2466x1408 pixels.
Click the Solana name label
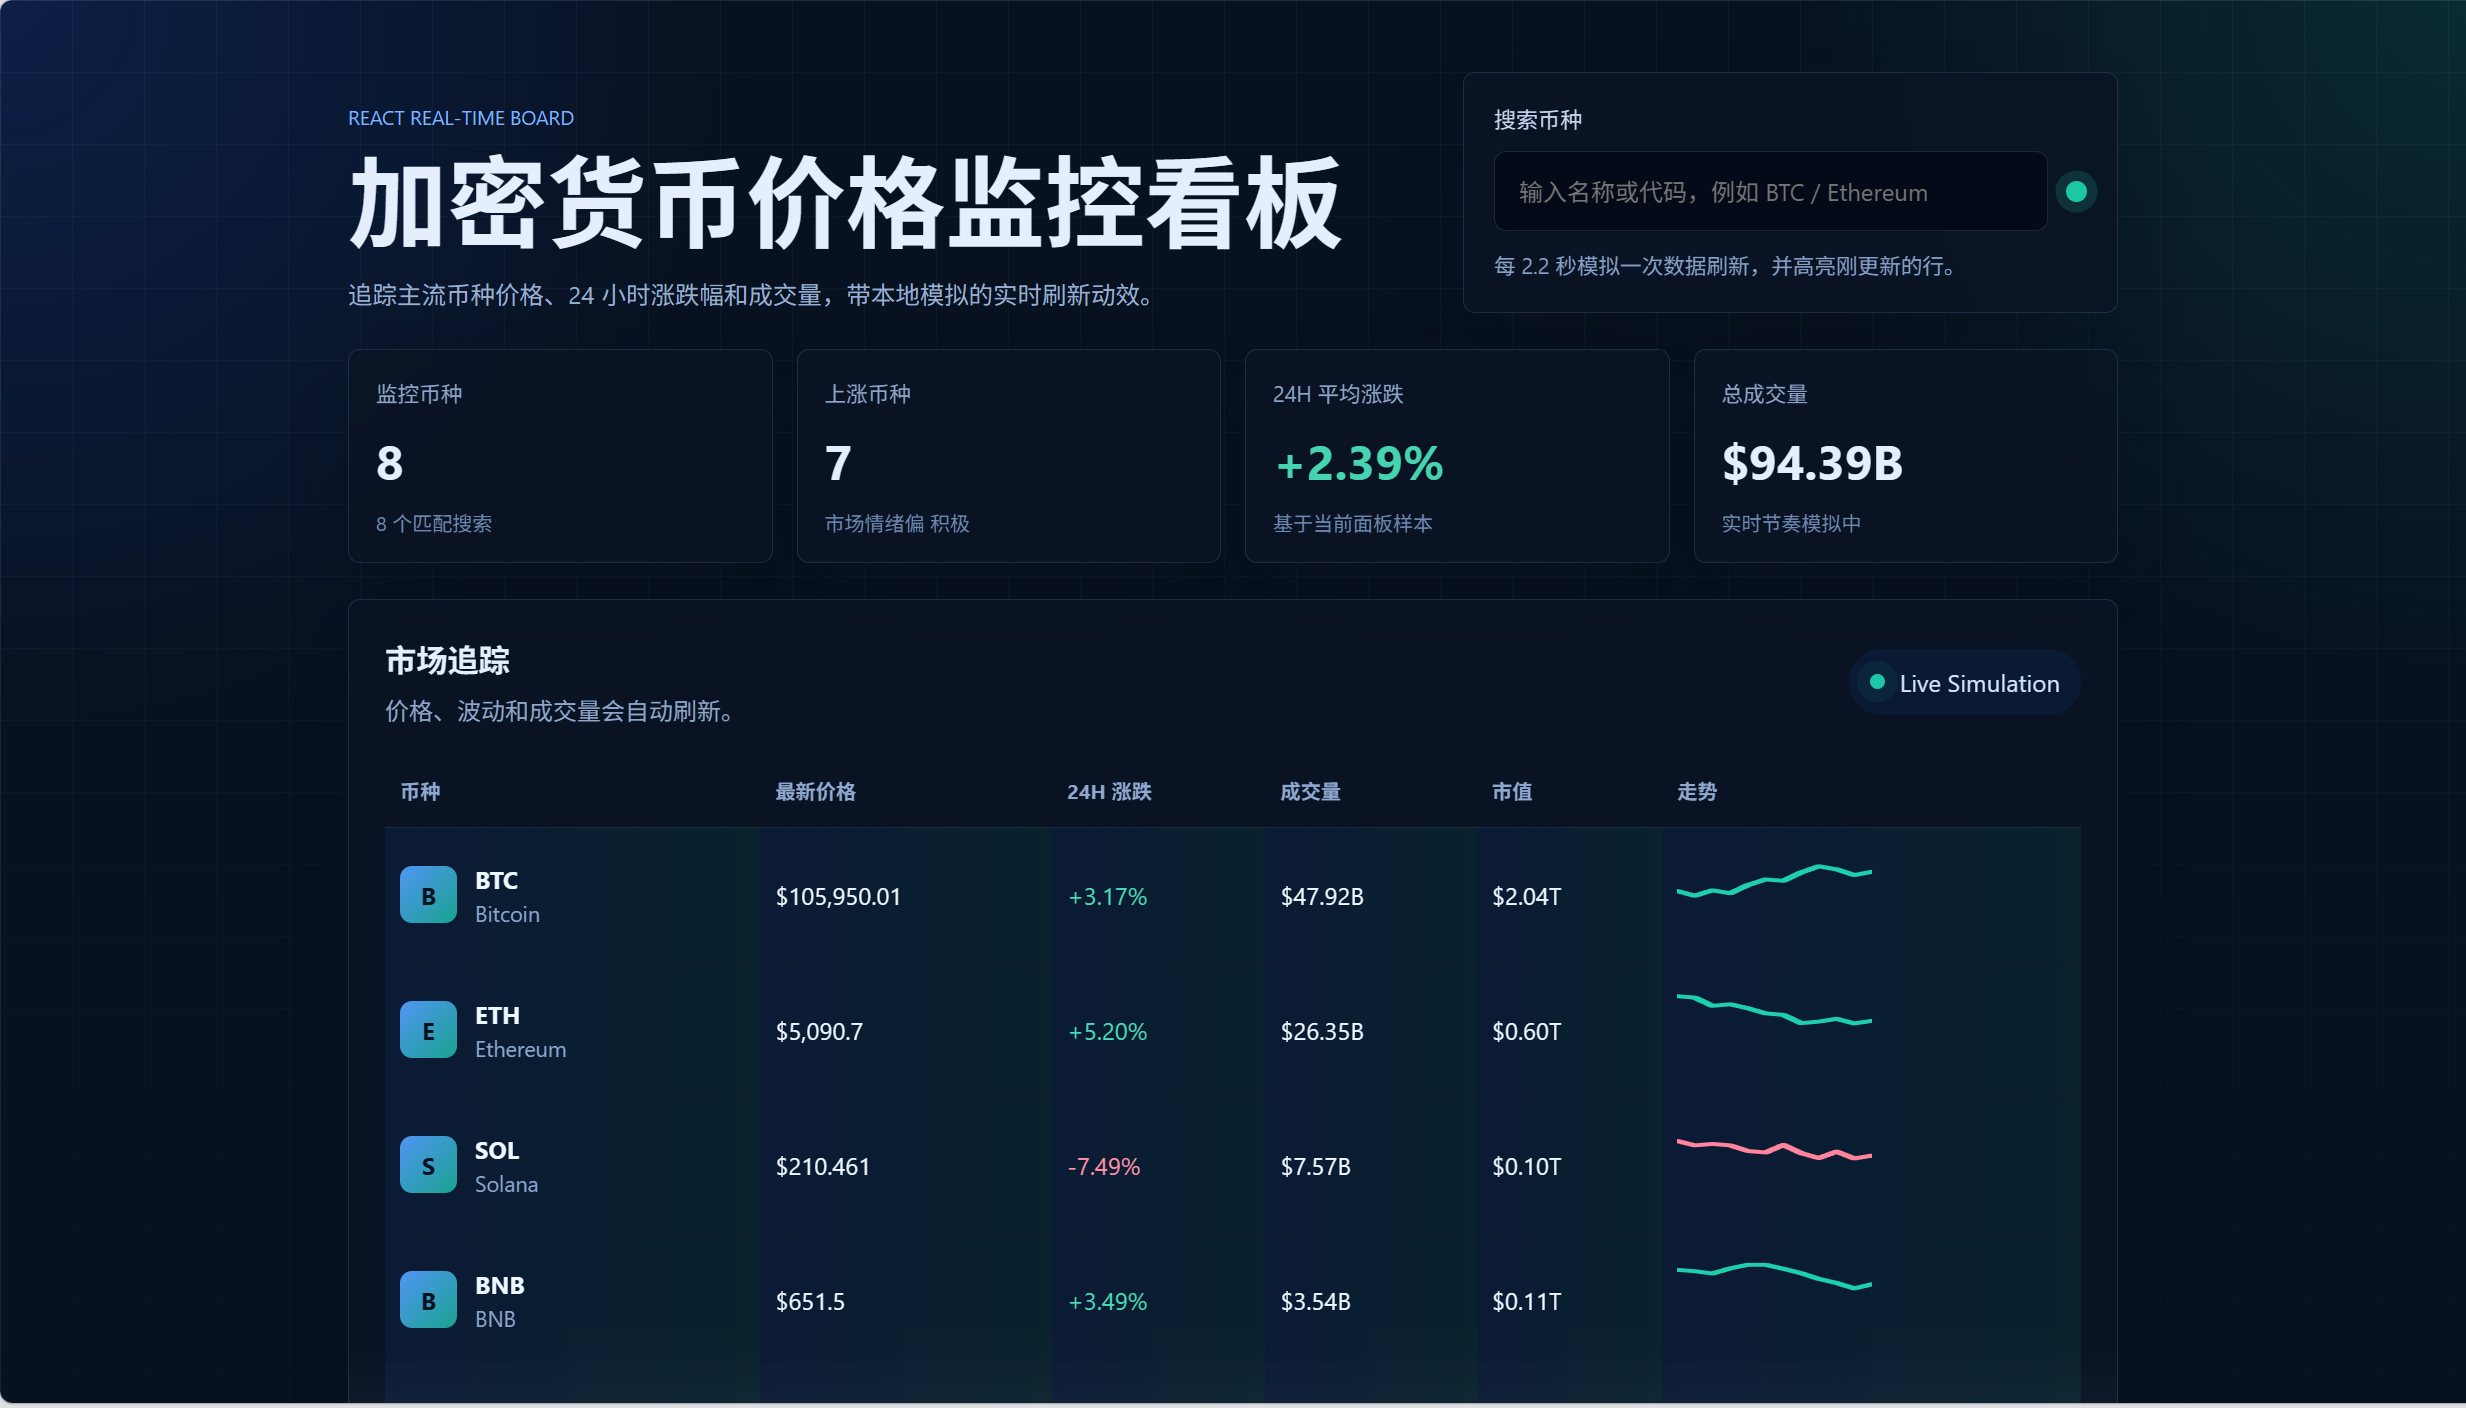tap(506, 1184)
